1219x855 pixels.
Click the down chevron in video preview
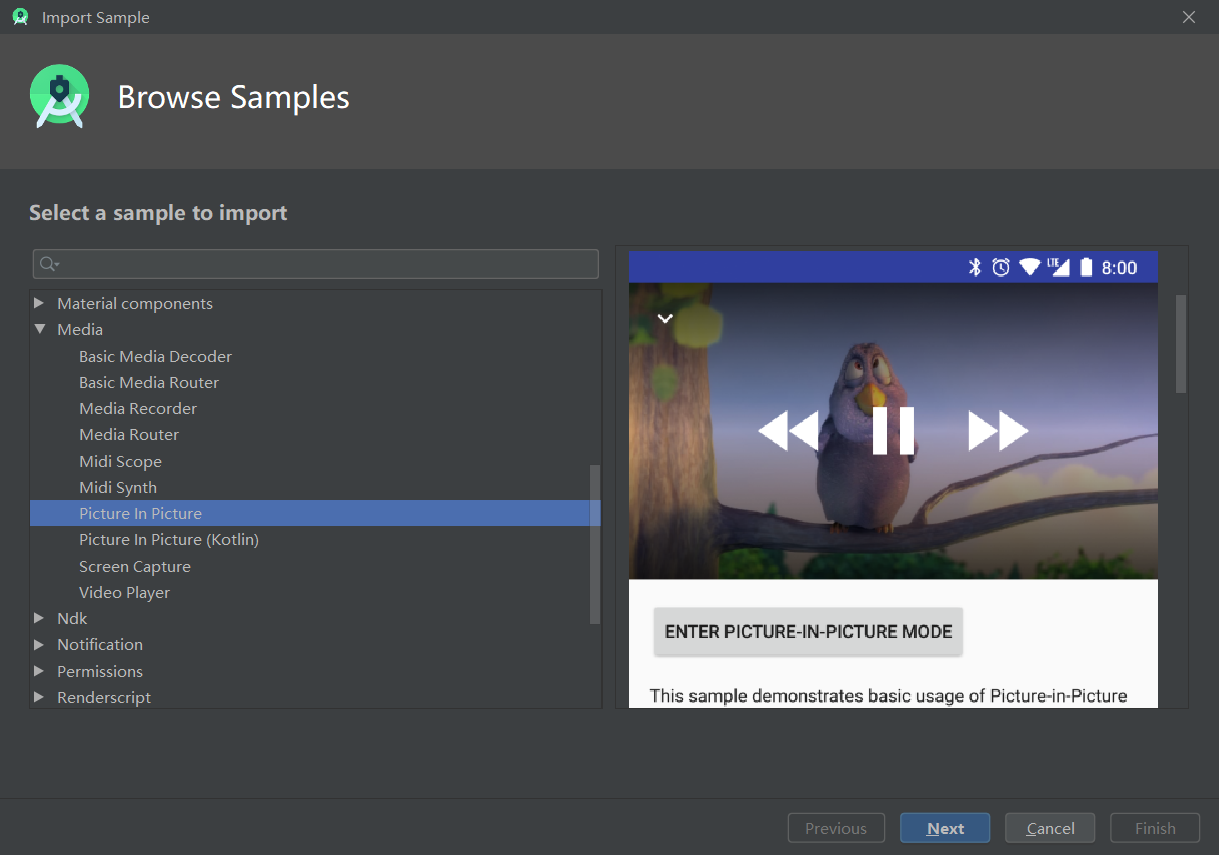pos(665,318)
